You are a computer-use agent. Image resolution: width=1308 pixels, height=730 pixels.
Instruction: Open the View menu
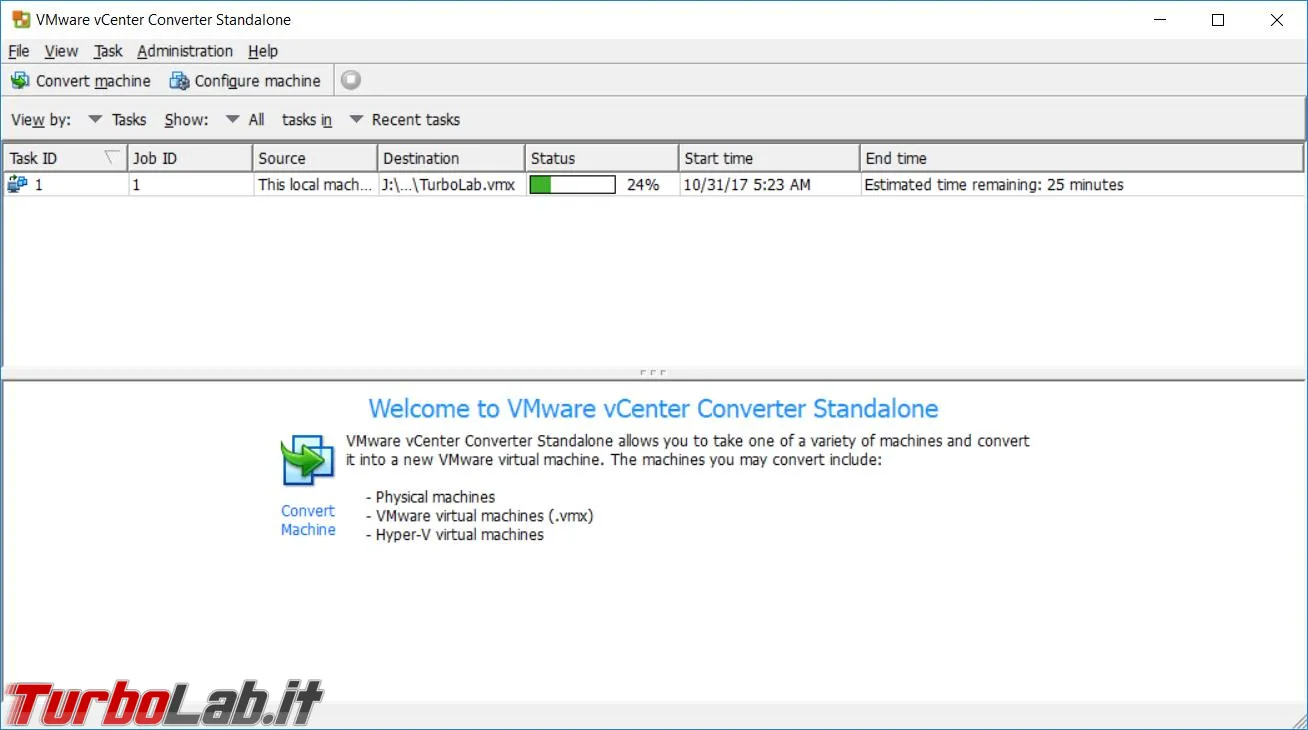pos(61,51)
